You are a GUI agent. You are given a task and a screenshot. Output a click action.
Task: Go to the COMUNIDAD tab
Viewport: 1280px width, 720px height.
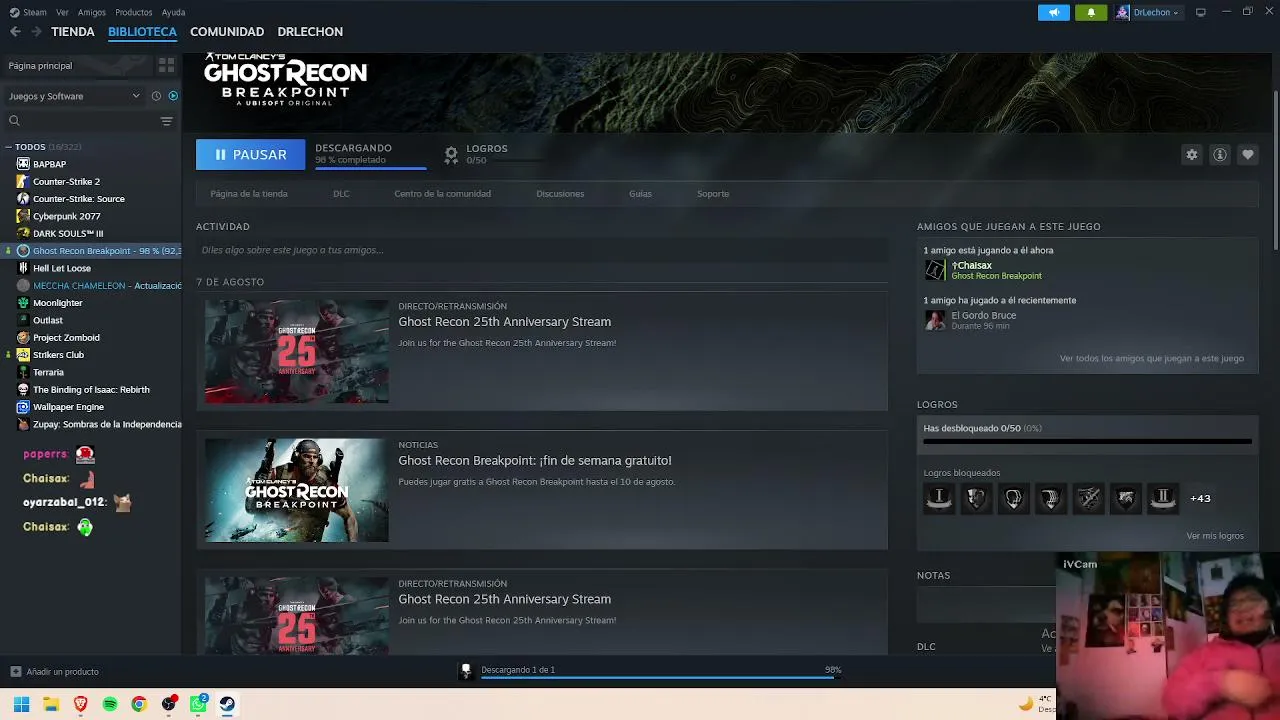click(x=227, y=32)
